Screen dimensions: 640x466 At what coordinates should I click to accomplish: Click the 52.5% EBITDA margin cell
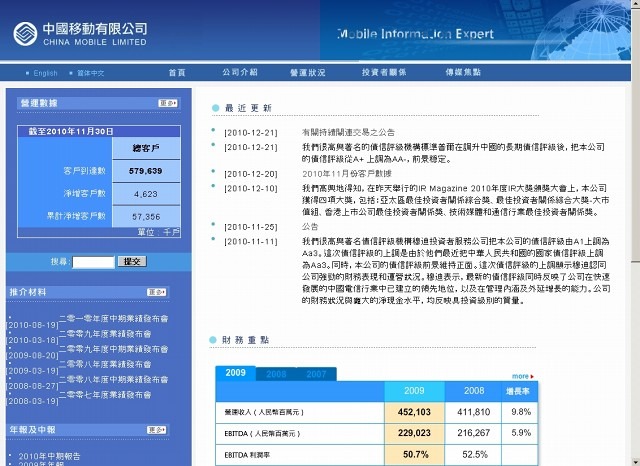pyautogui.click(x=473, y=455)
